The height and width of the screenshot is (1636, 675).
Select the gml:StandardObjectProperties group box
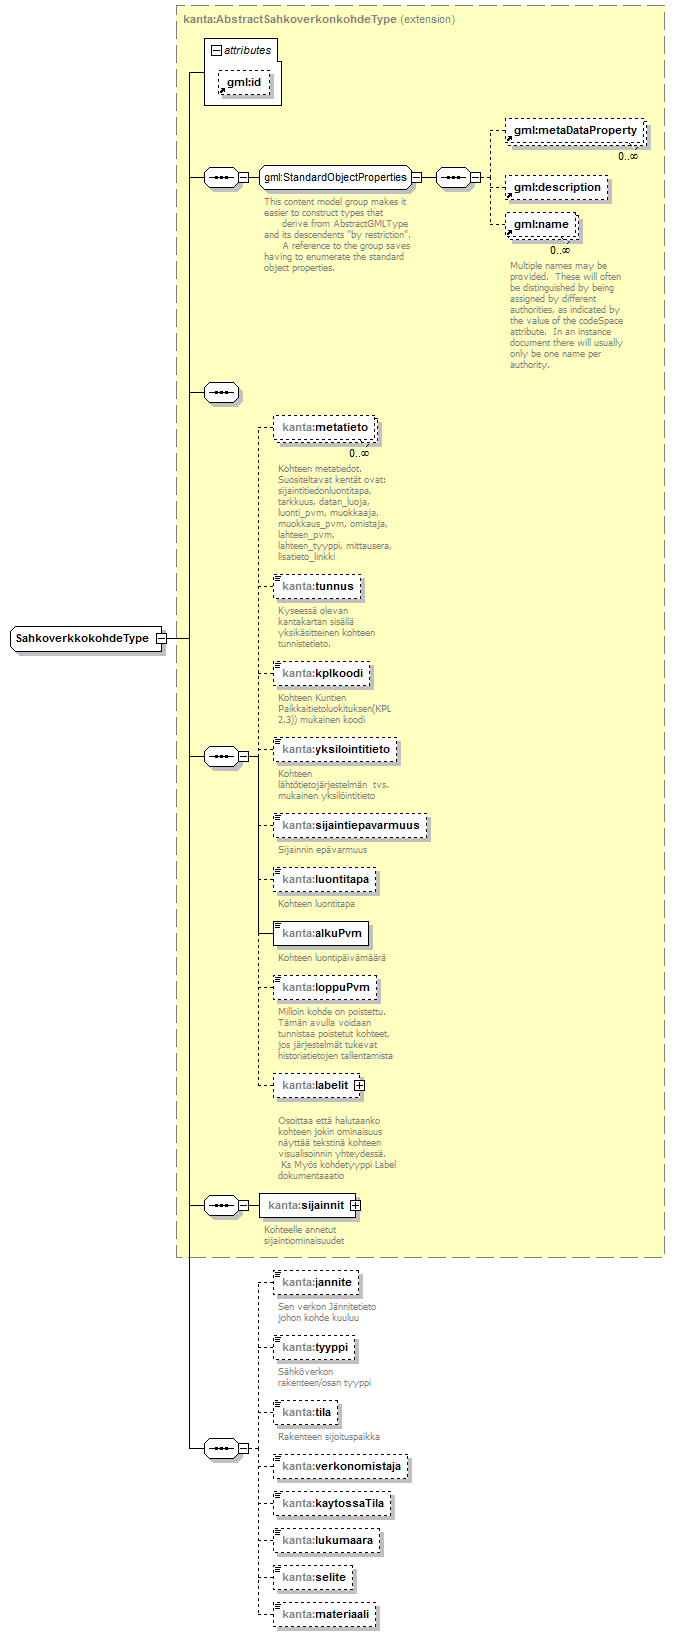[335, 178]
